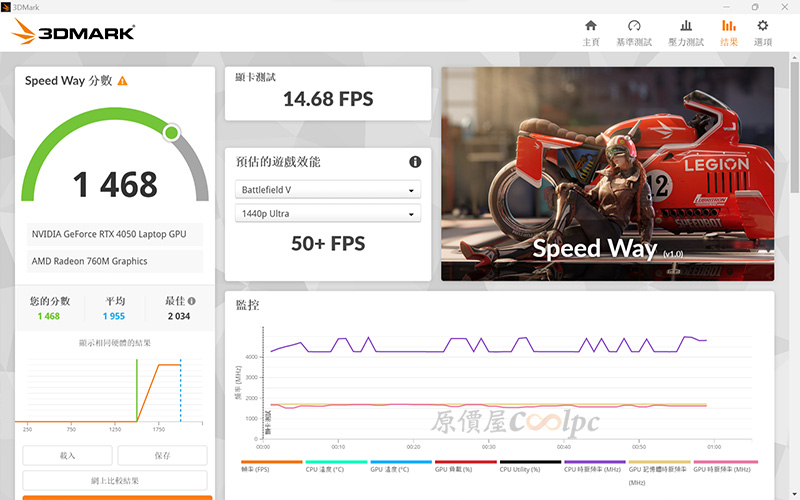Open the Benchmarks (基準測試) tab

(x=634, y=33)
